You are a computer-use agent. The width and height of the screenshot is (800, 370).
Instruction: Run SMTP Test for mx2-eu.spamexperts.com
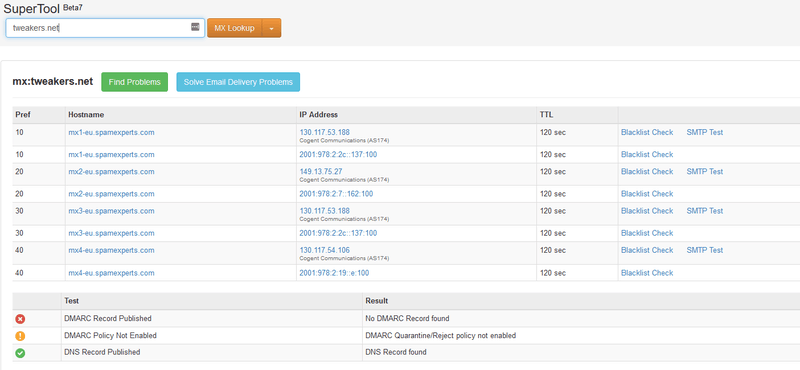click(705, 171)
